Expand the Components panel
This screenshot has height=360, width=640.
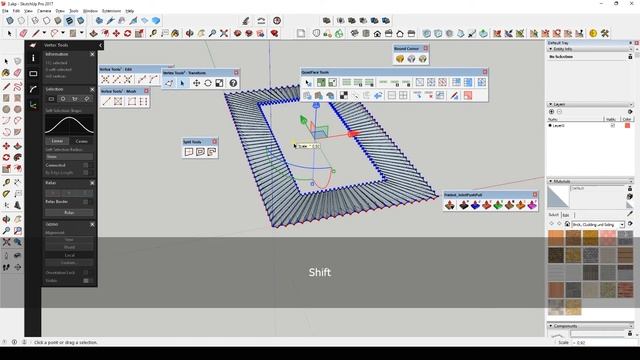pyautogui.click(x=551, y=326)
